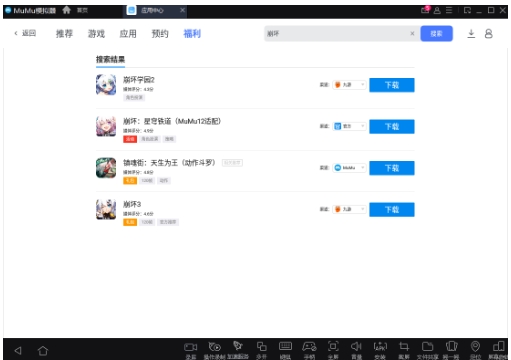Expand channel dropdown for 崩坏：星穹铁道
Screen dimensions: 511x360
click(349, 126)
